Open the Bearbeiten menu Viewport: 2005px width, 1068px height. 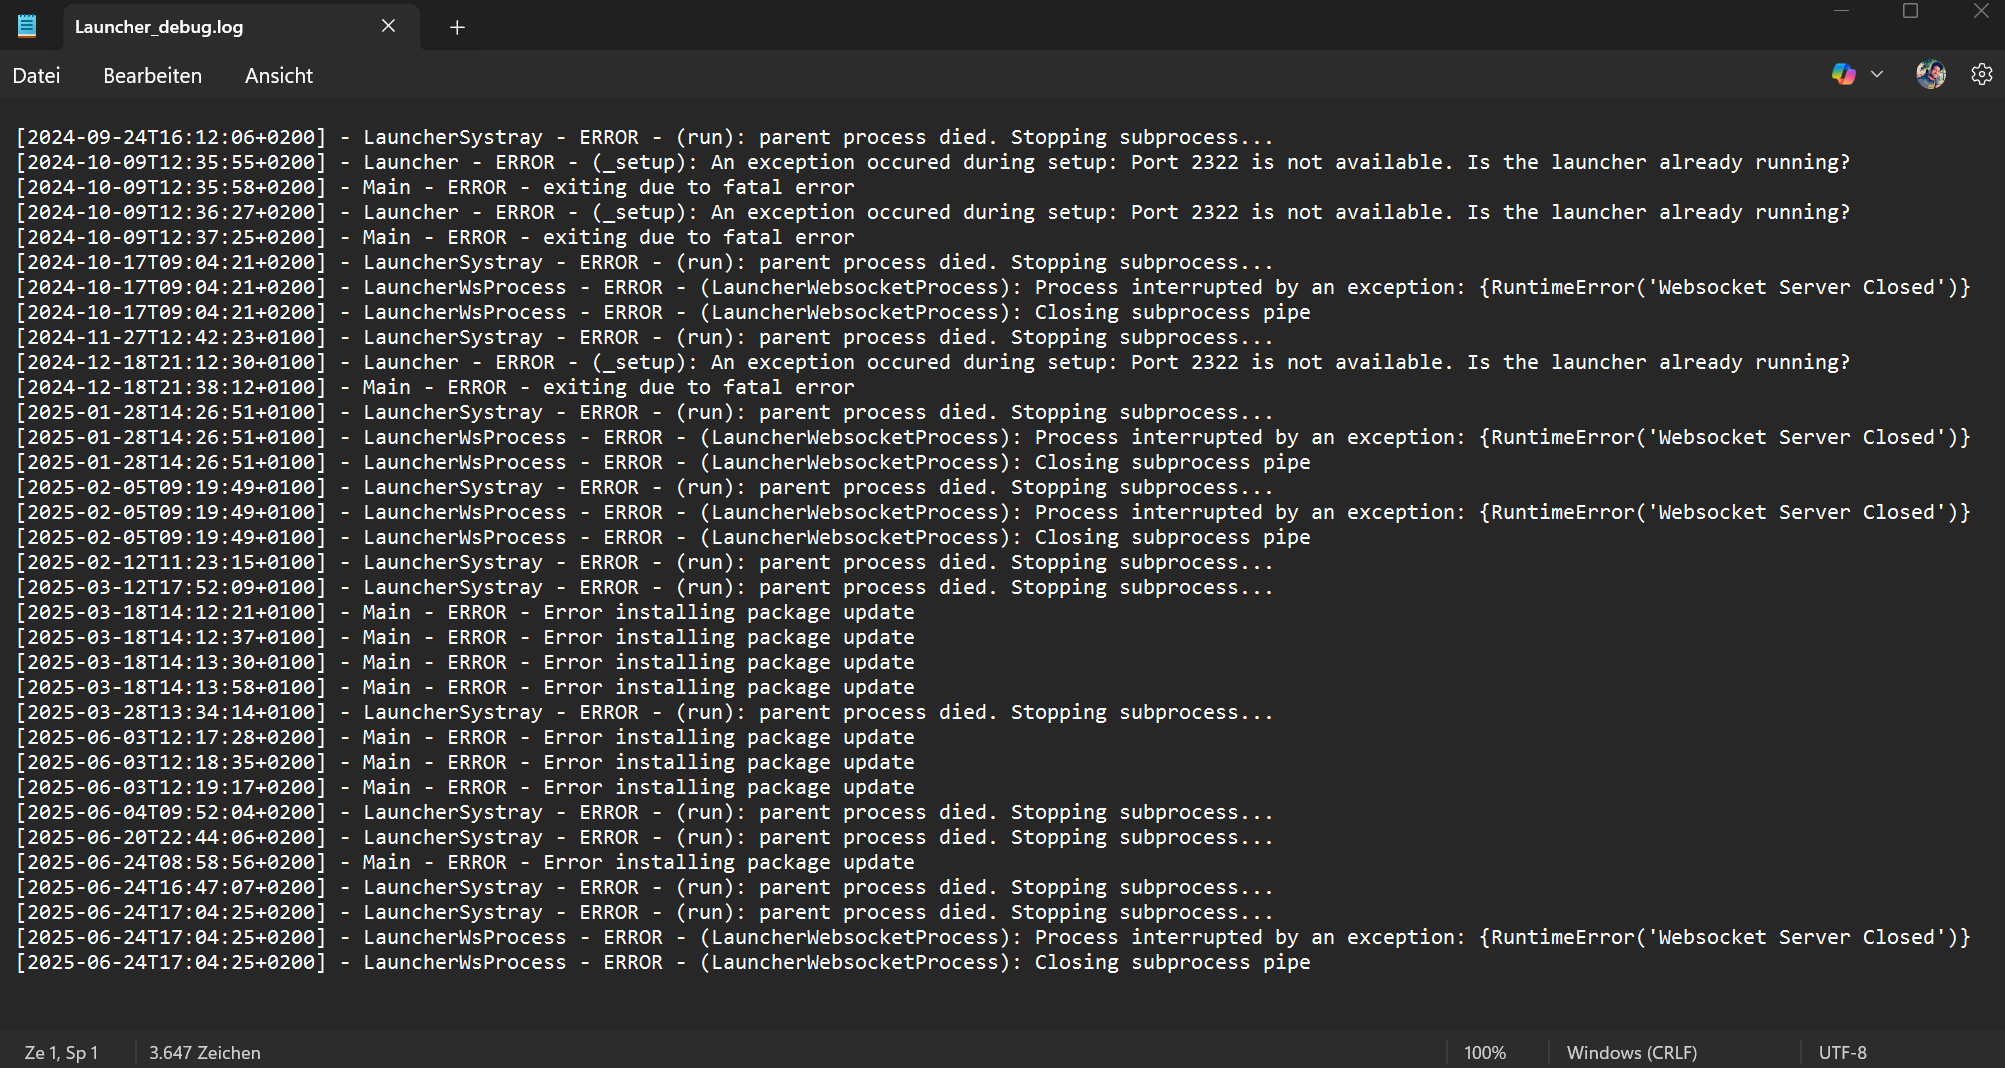[152, 76]
